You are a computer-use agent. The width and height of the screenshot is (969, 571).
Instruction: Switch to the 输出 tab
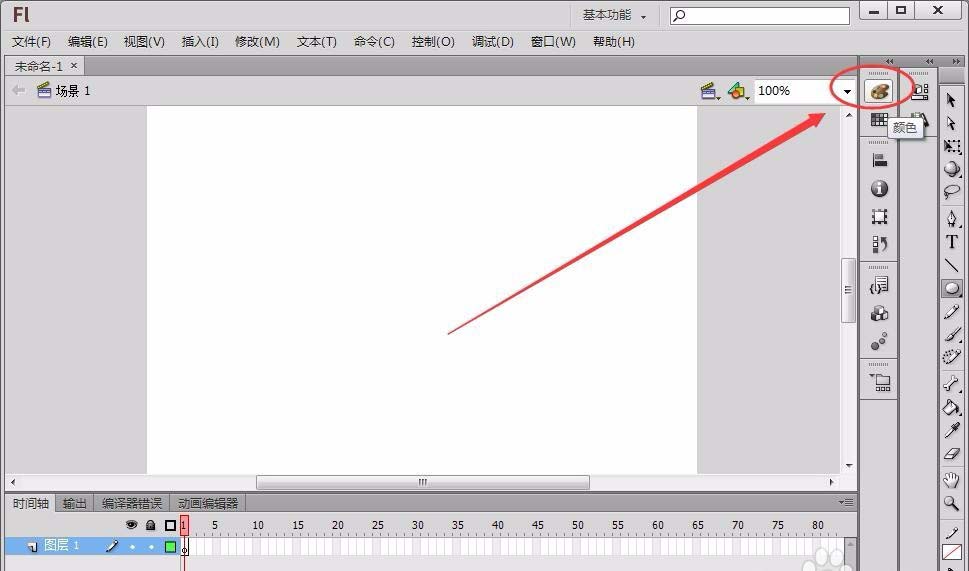click(x=75, y=504)
